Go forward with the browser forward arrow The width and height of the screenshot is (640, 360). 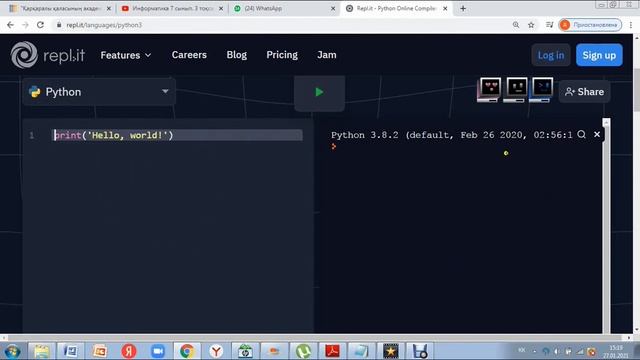25,25
